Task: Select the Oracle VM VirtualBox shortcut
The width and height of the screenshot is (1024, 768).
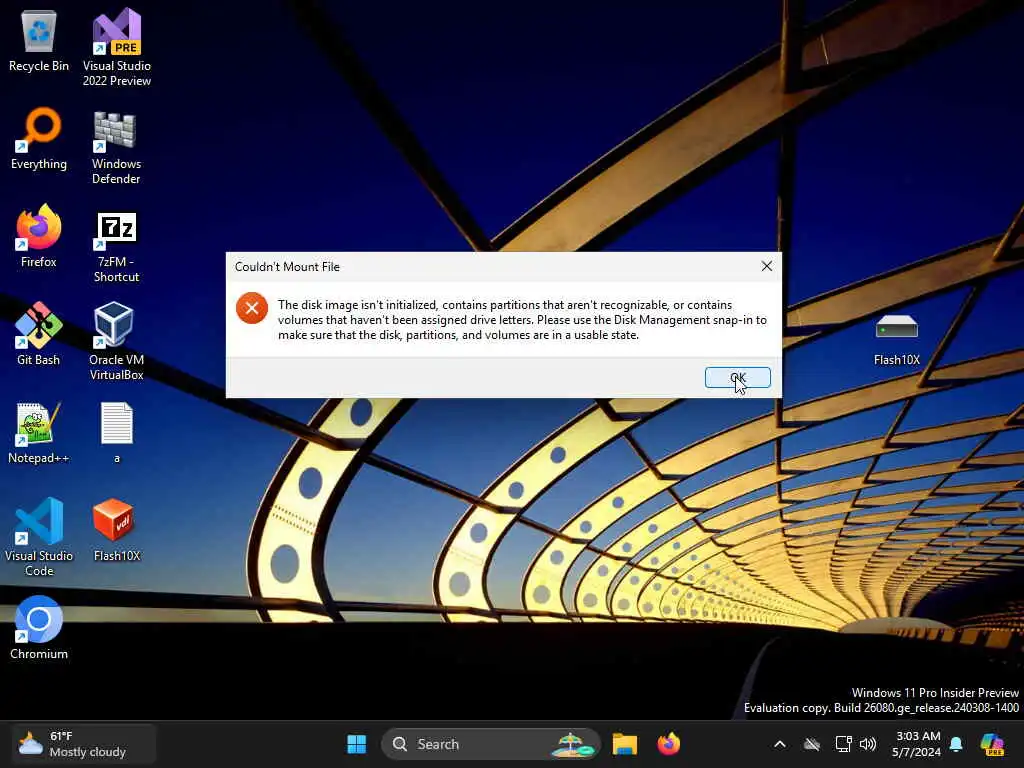Action: pyautogui.click(x=116, y=341)
